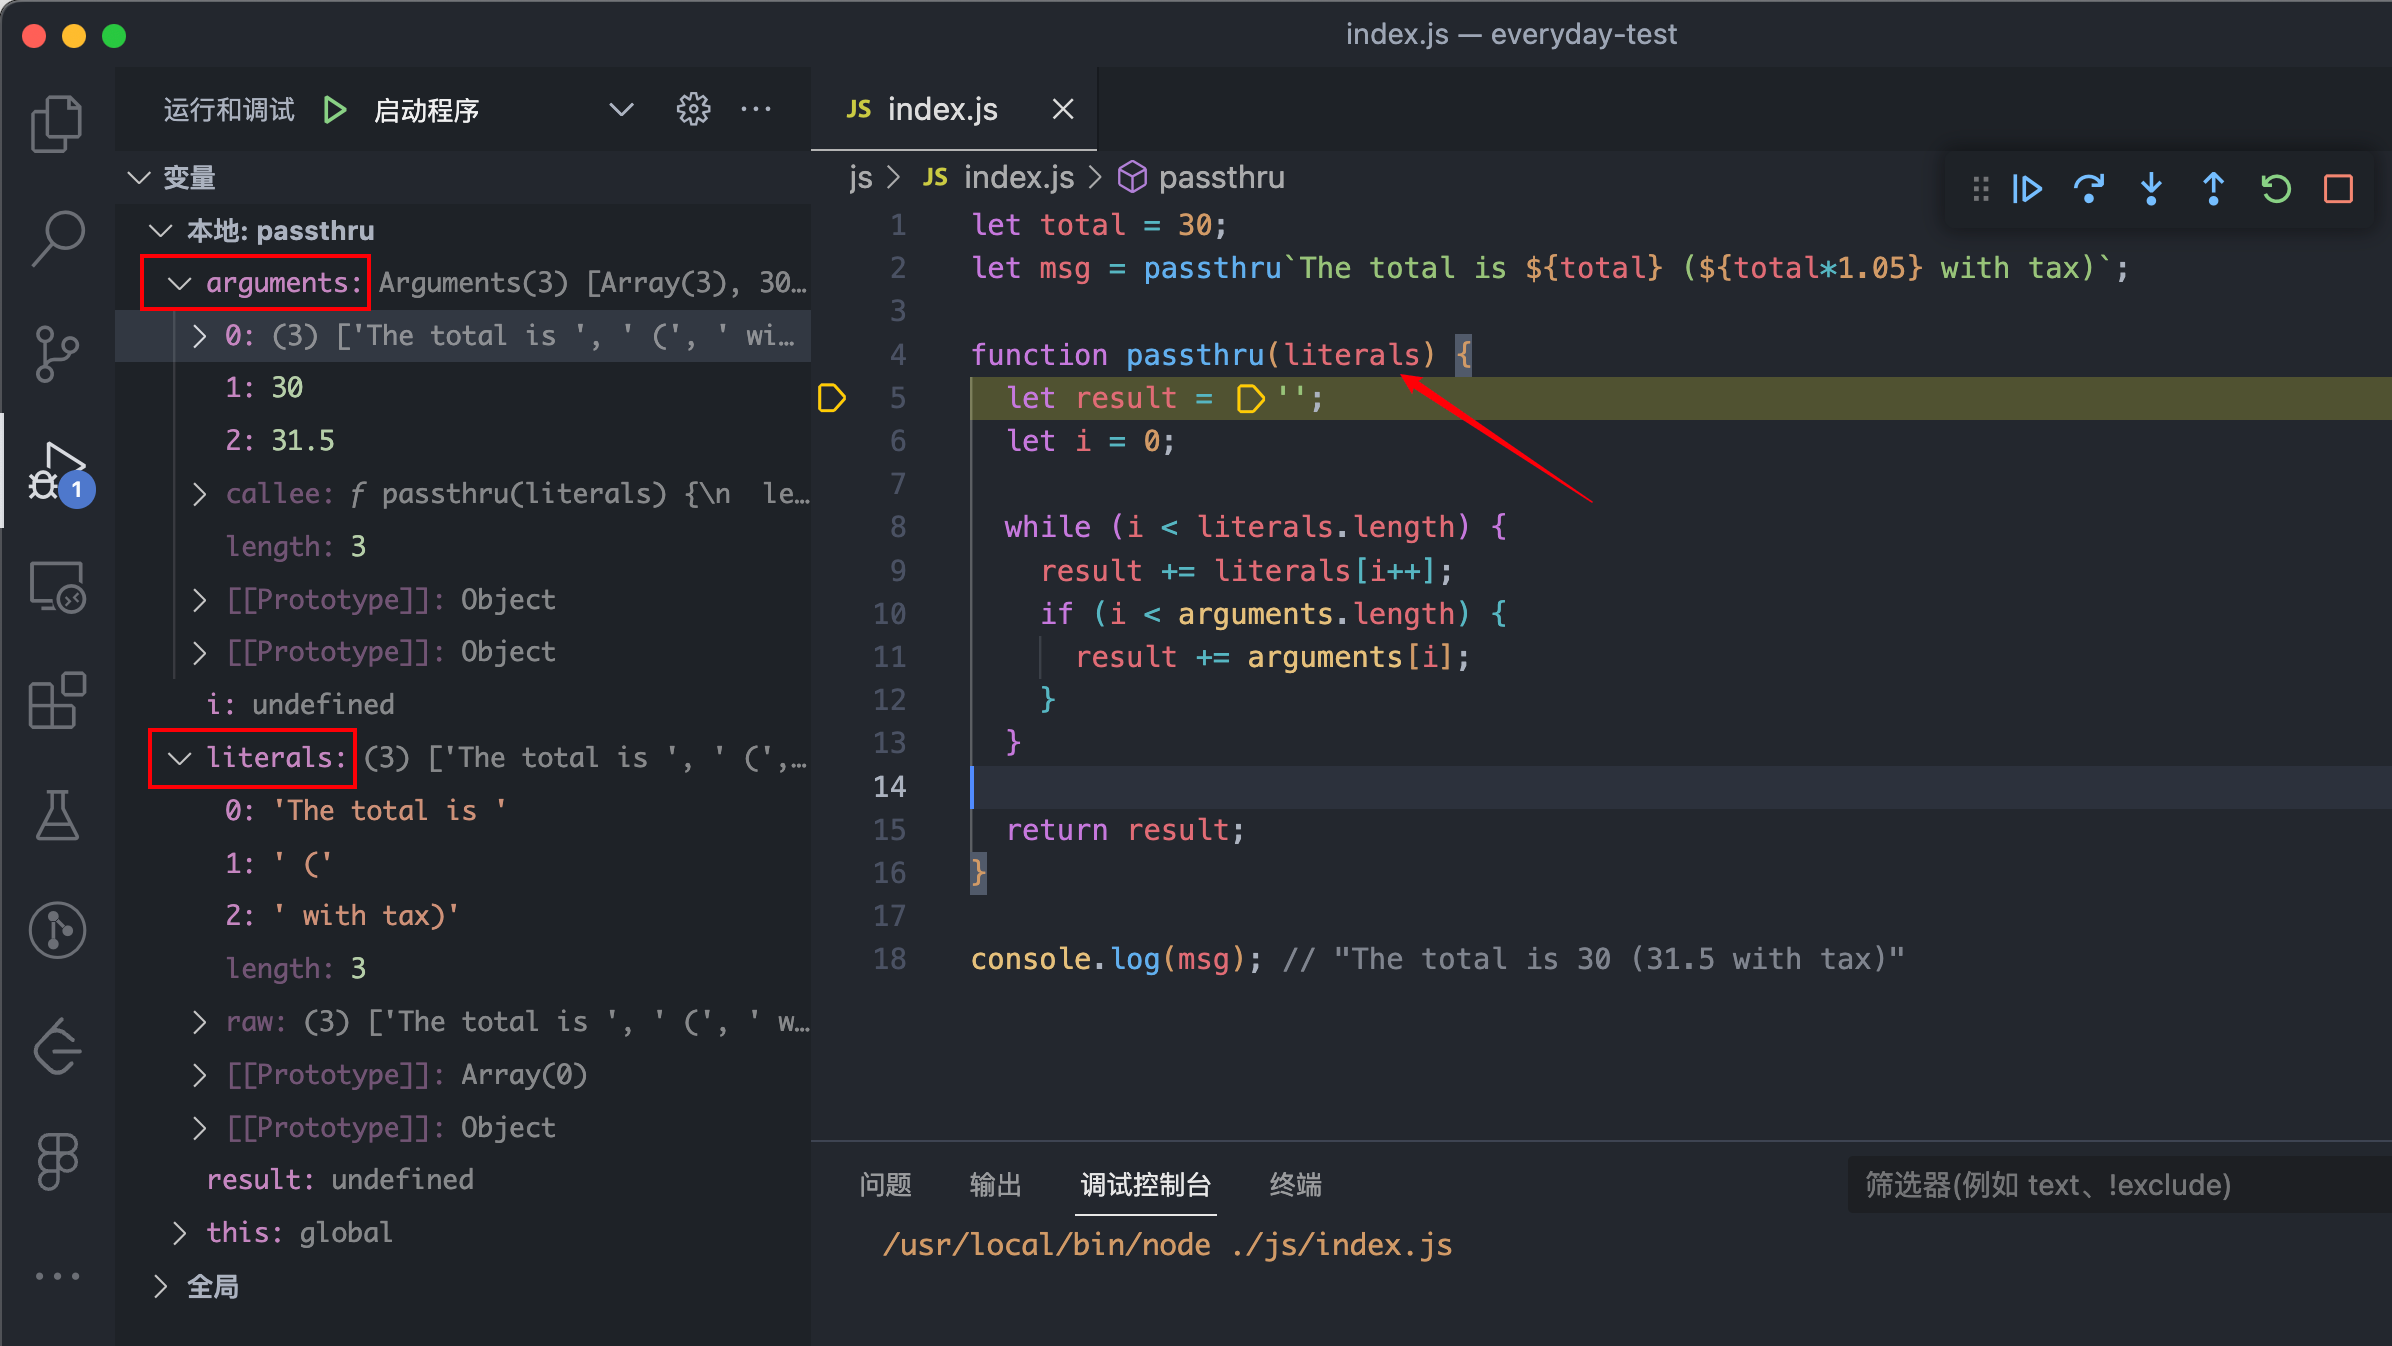2392x1346 pixels.
Task: Open the Testing beaker icon
Action: (x=57, y=815)
